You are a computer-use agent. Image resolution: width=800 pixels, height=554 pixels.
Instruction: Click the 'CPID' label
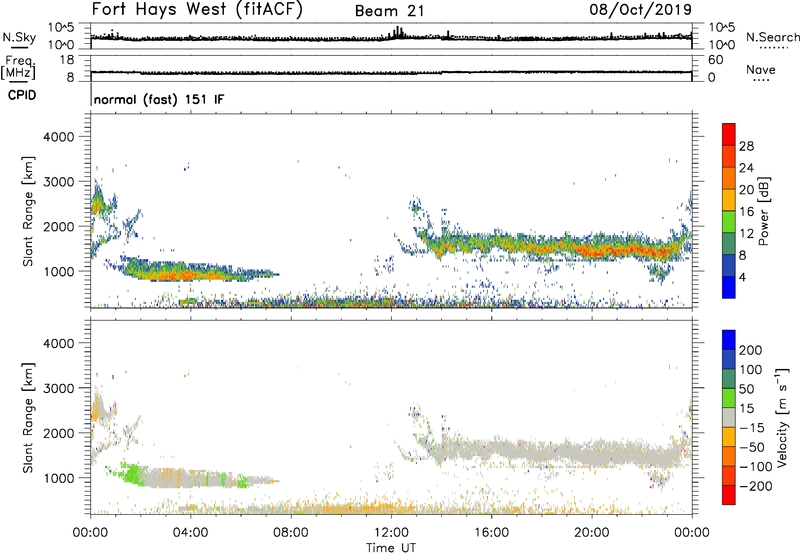point(22,95)
